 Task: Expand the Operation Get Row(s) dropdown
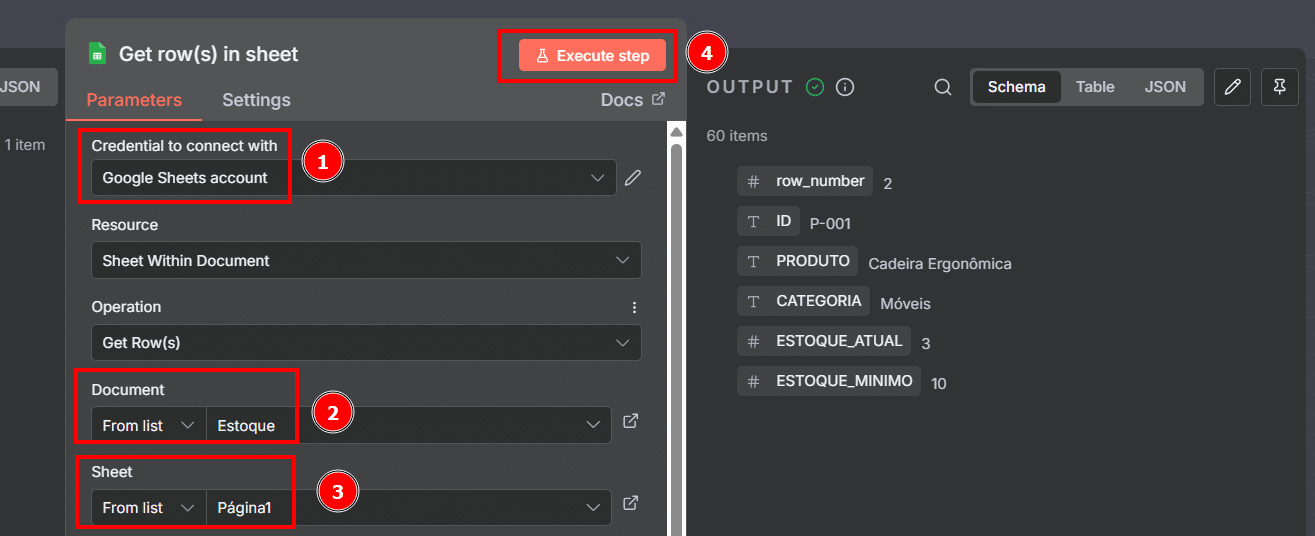(366, 342)
